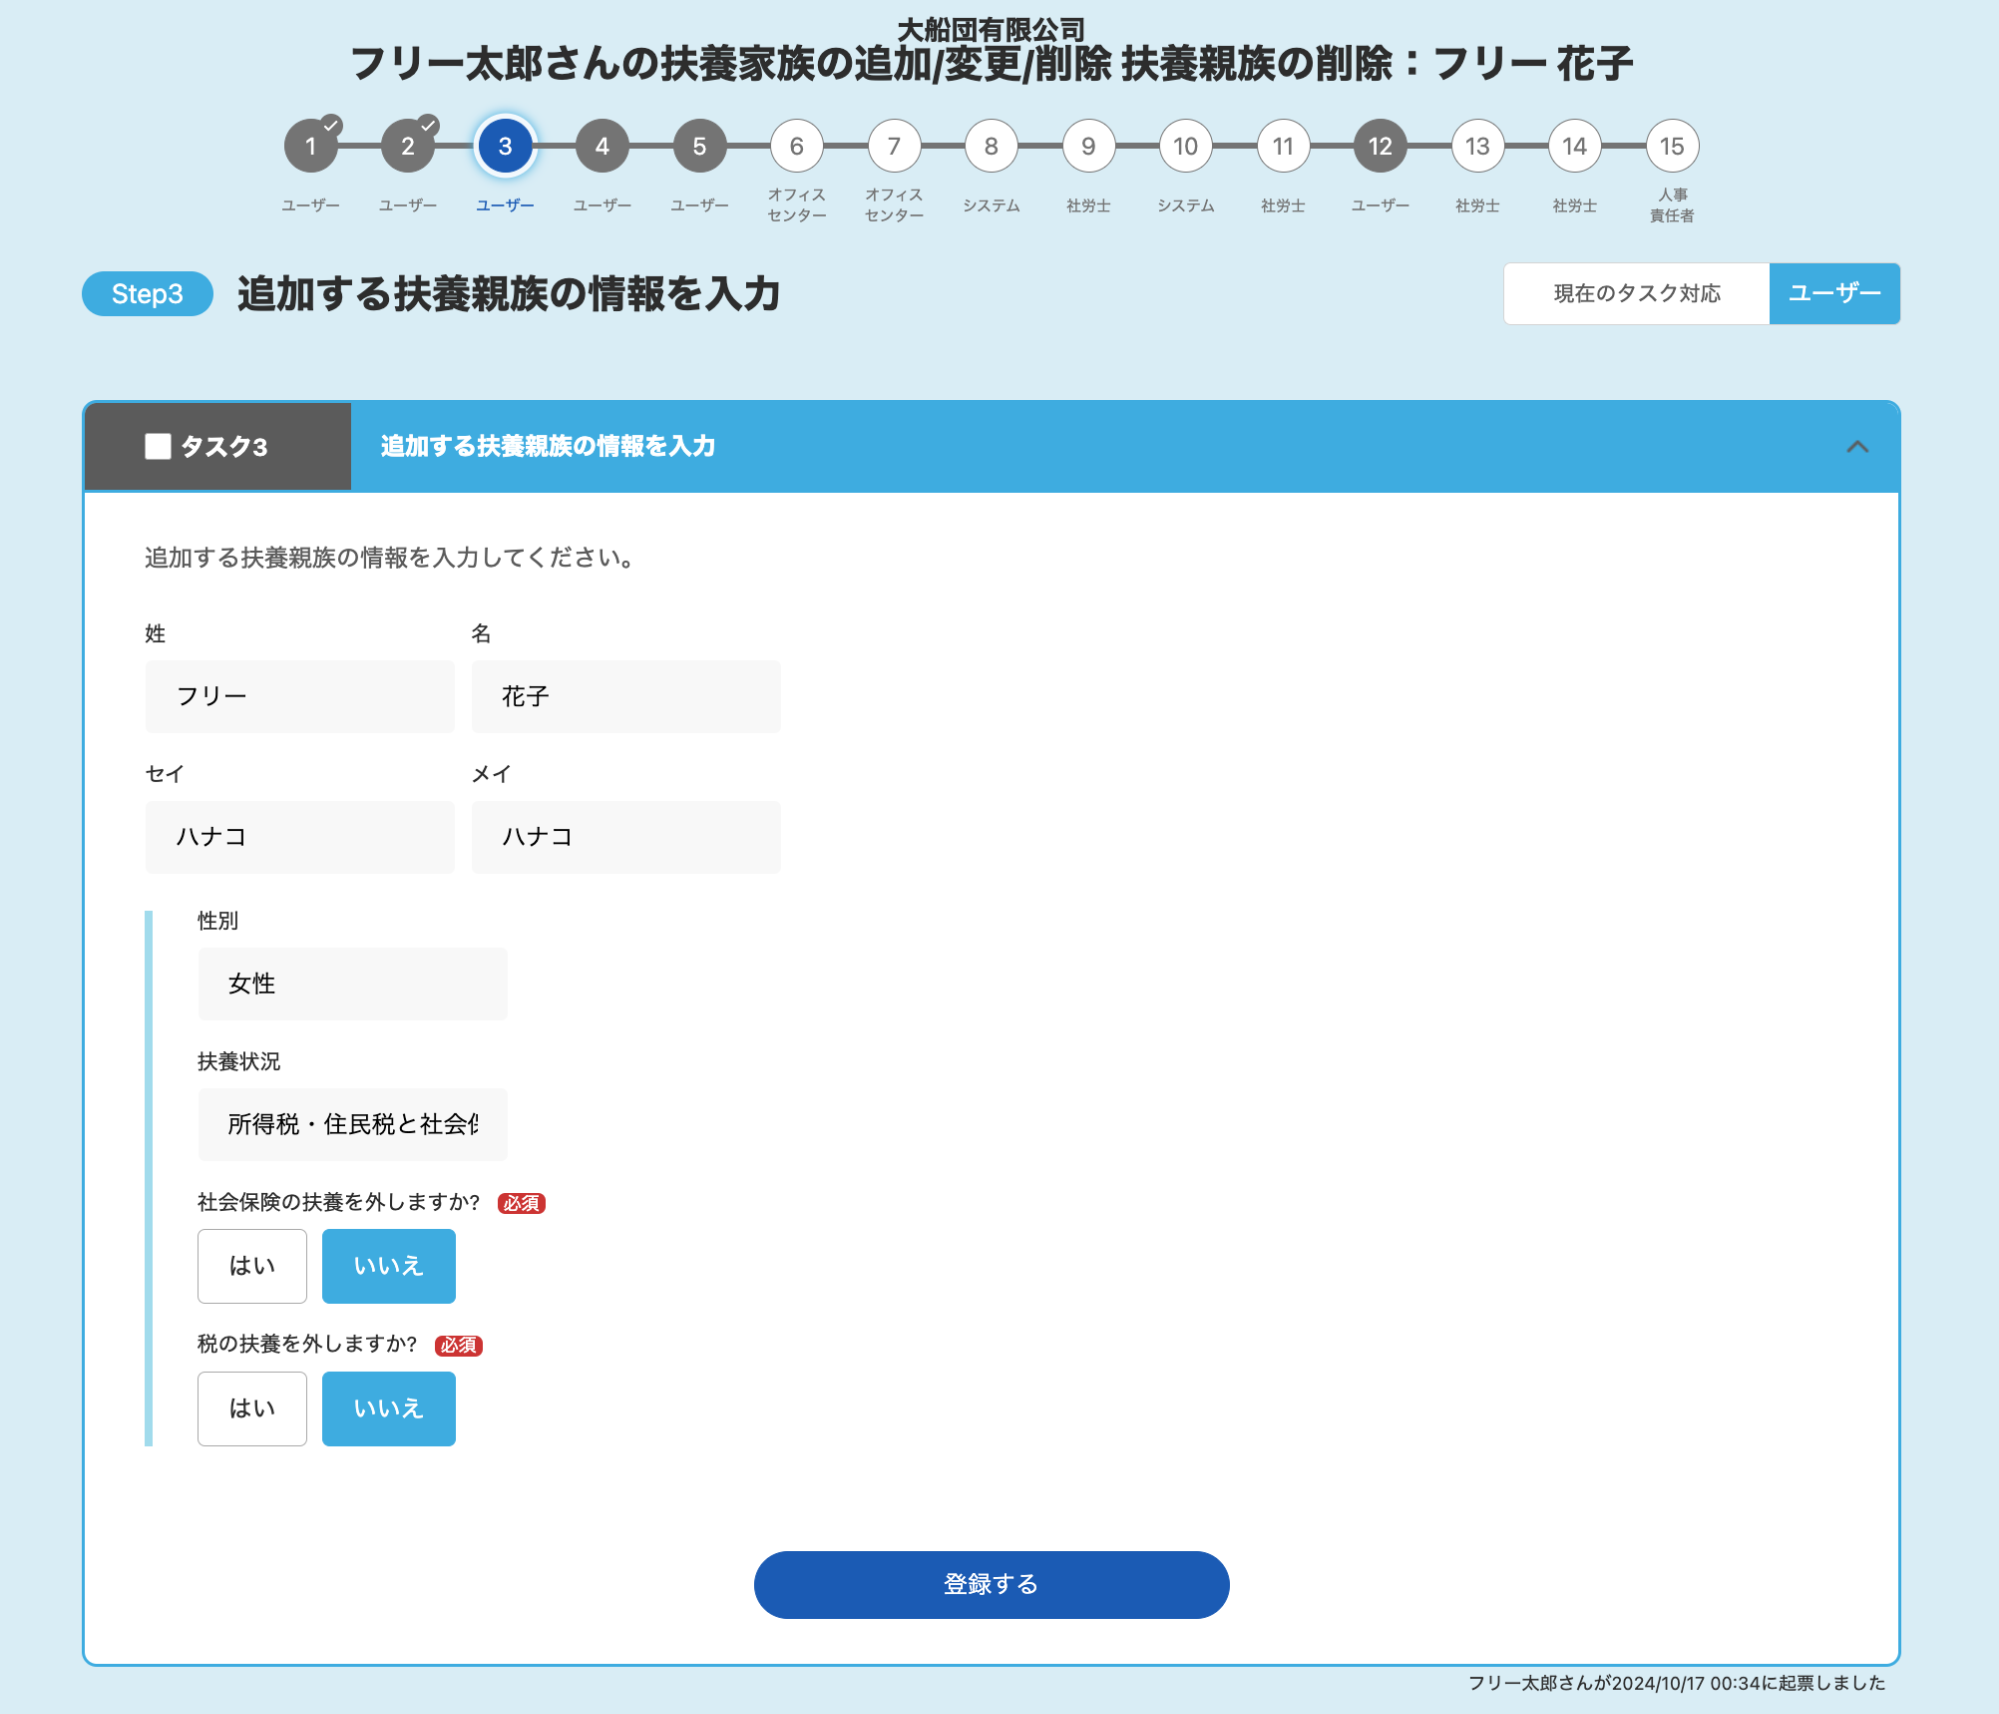Jump to step 5 circle

700,146
